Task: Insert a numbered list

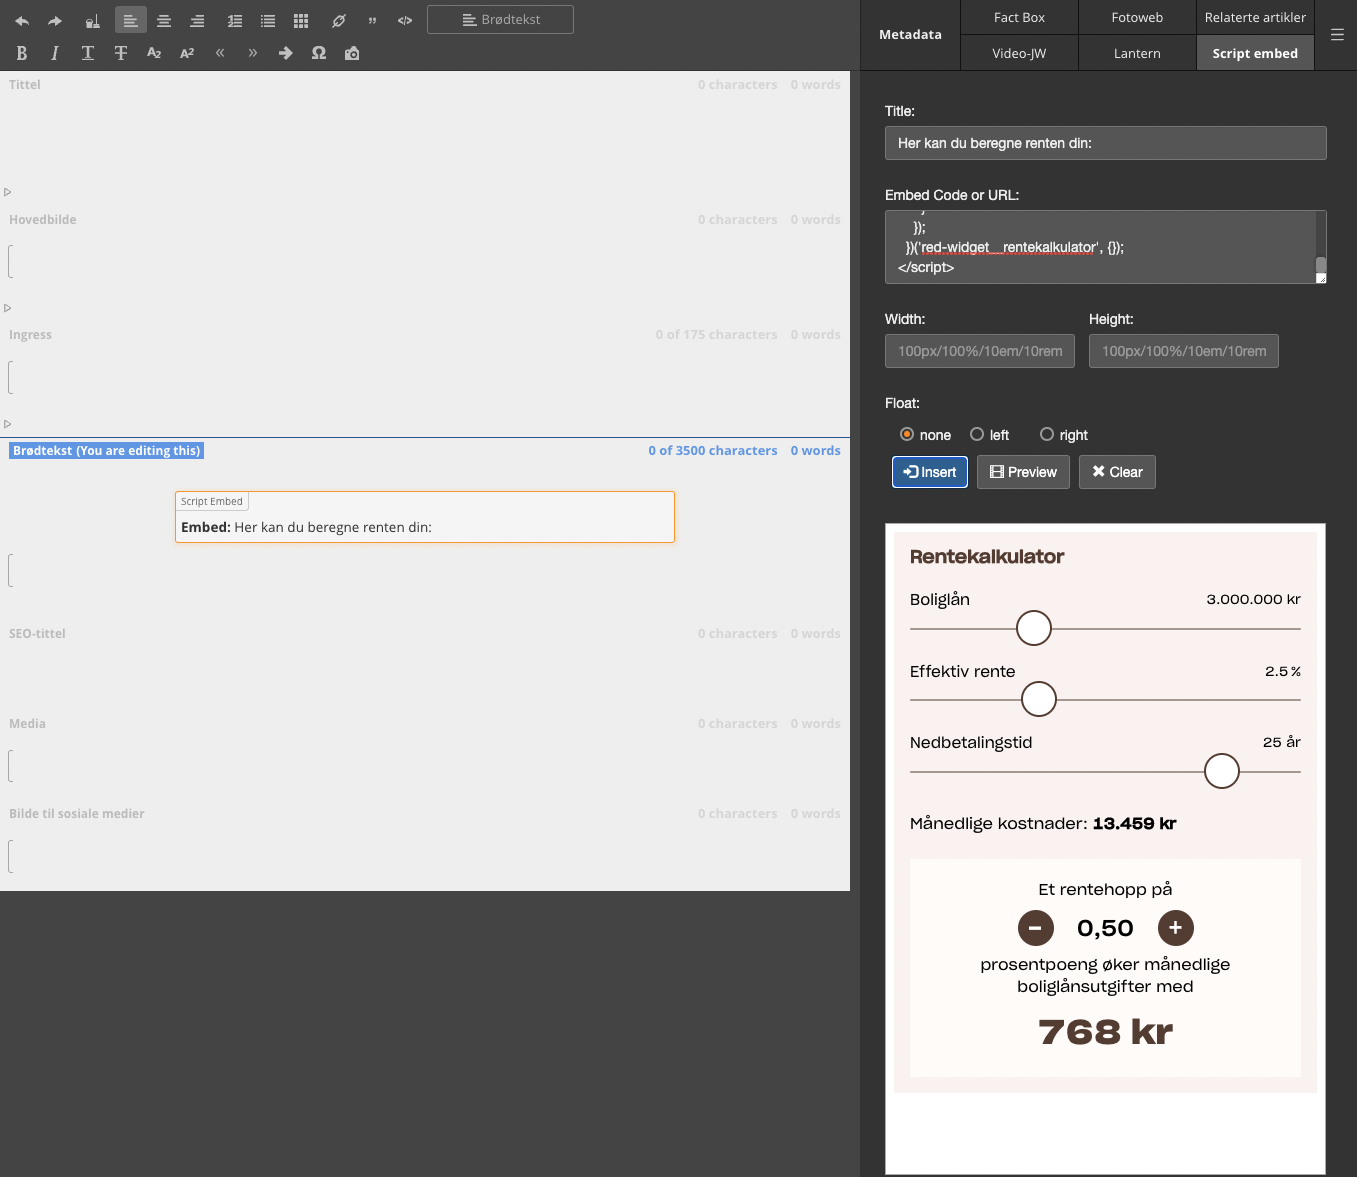Action: [x=235, y=20]
